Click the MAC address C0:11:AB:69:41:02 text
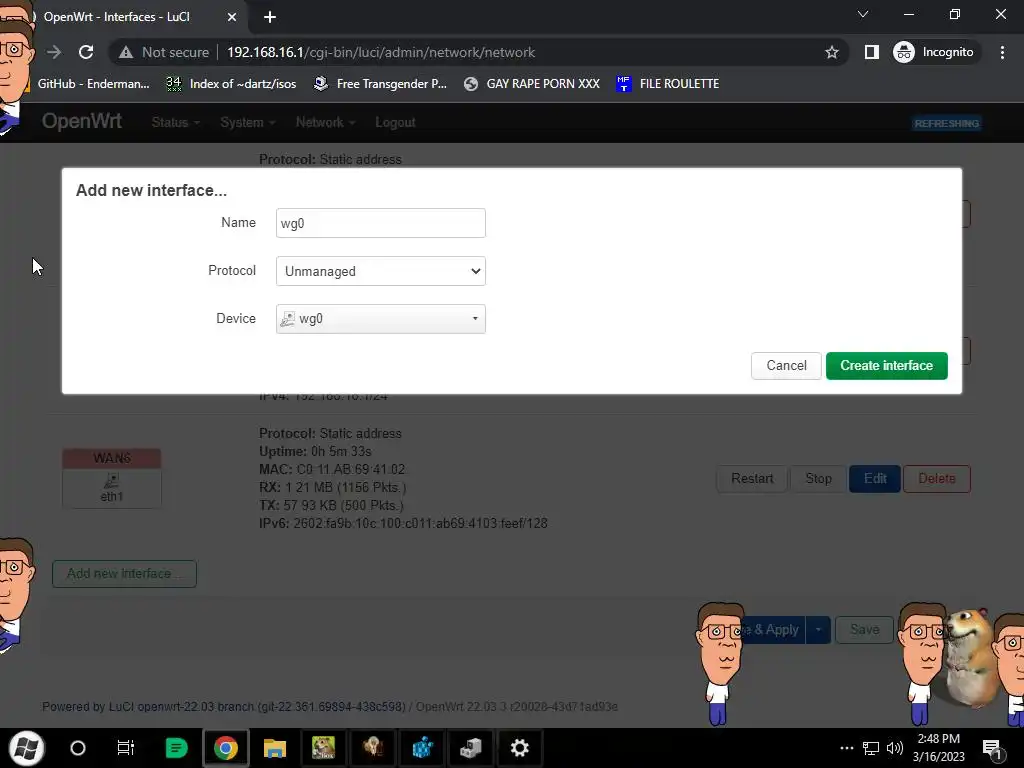The width and height of the screenshot is (1024, 768). pos(351,470)
